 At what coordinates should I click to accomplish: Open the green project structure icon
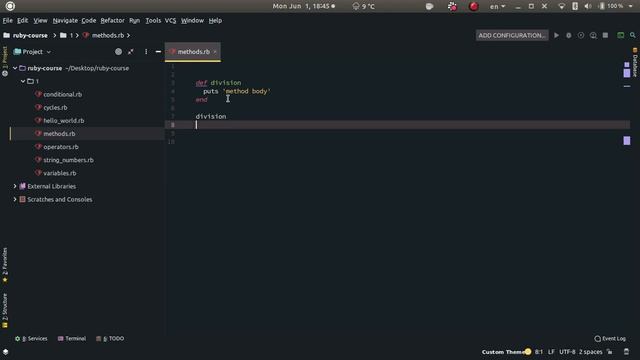620,36
